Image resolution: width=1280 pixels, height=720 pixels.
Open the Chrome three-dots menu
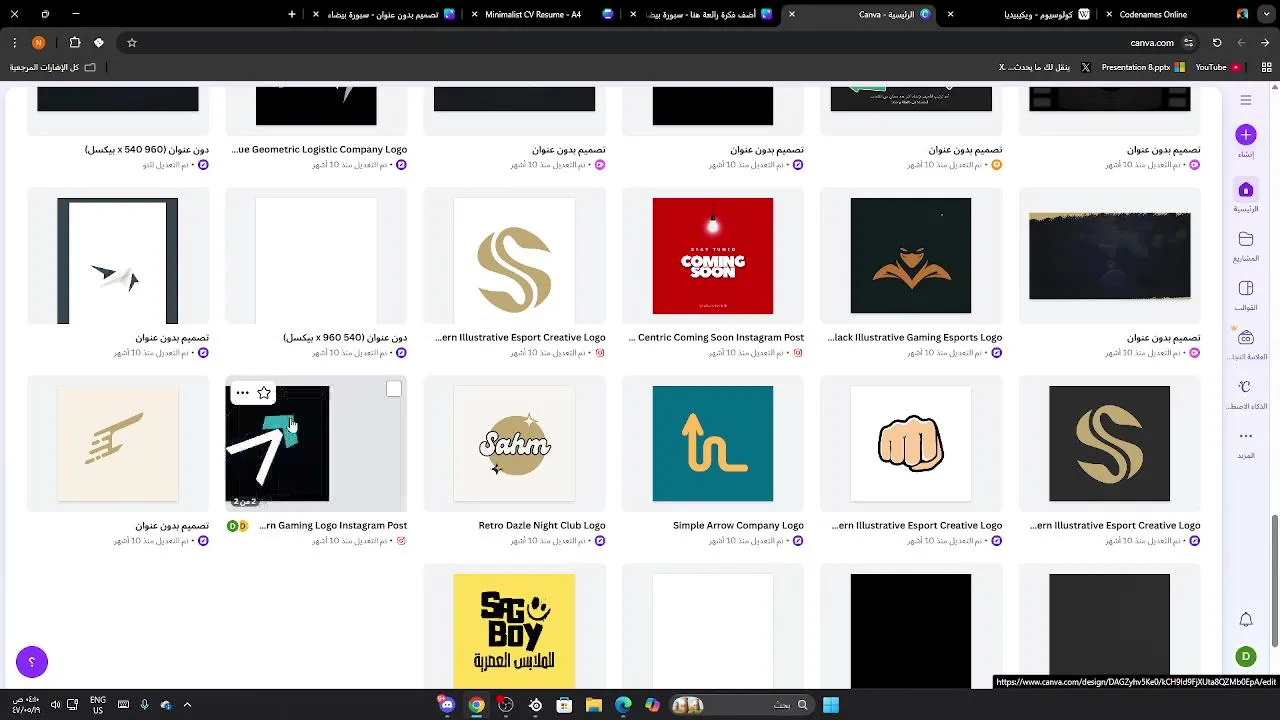coord(14,43)
